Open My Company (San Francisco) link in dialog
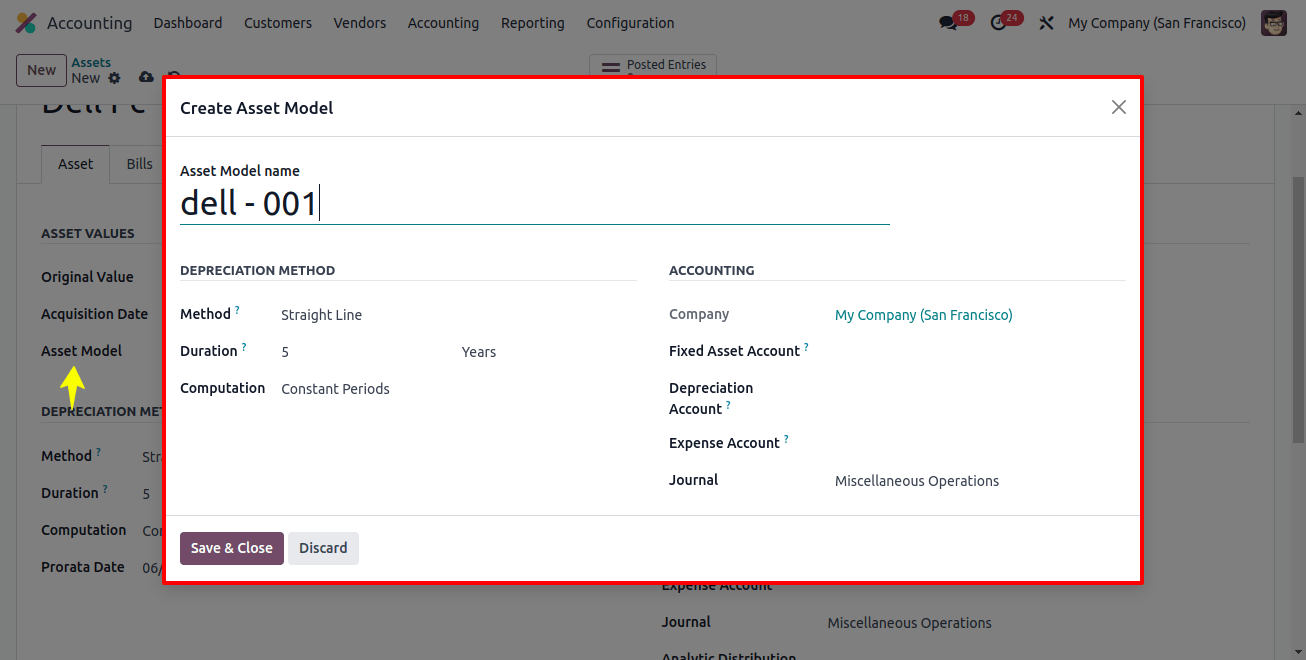Screen dimensions: 1306x660 (x=924, y=315)
